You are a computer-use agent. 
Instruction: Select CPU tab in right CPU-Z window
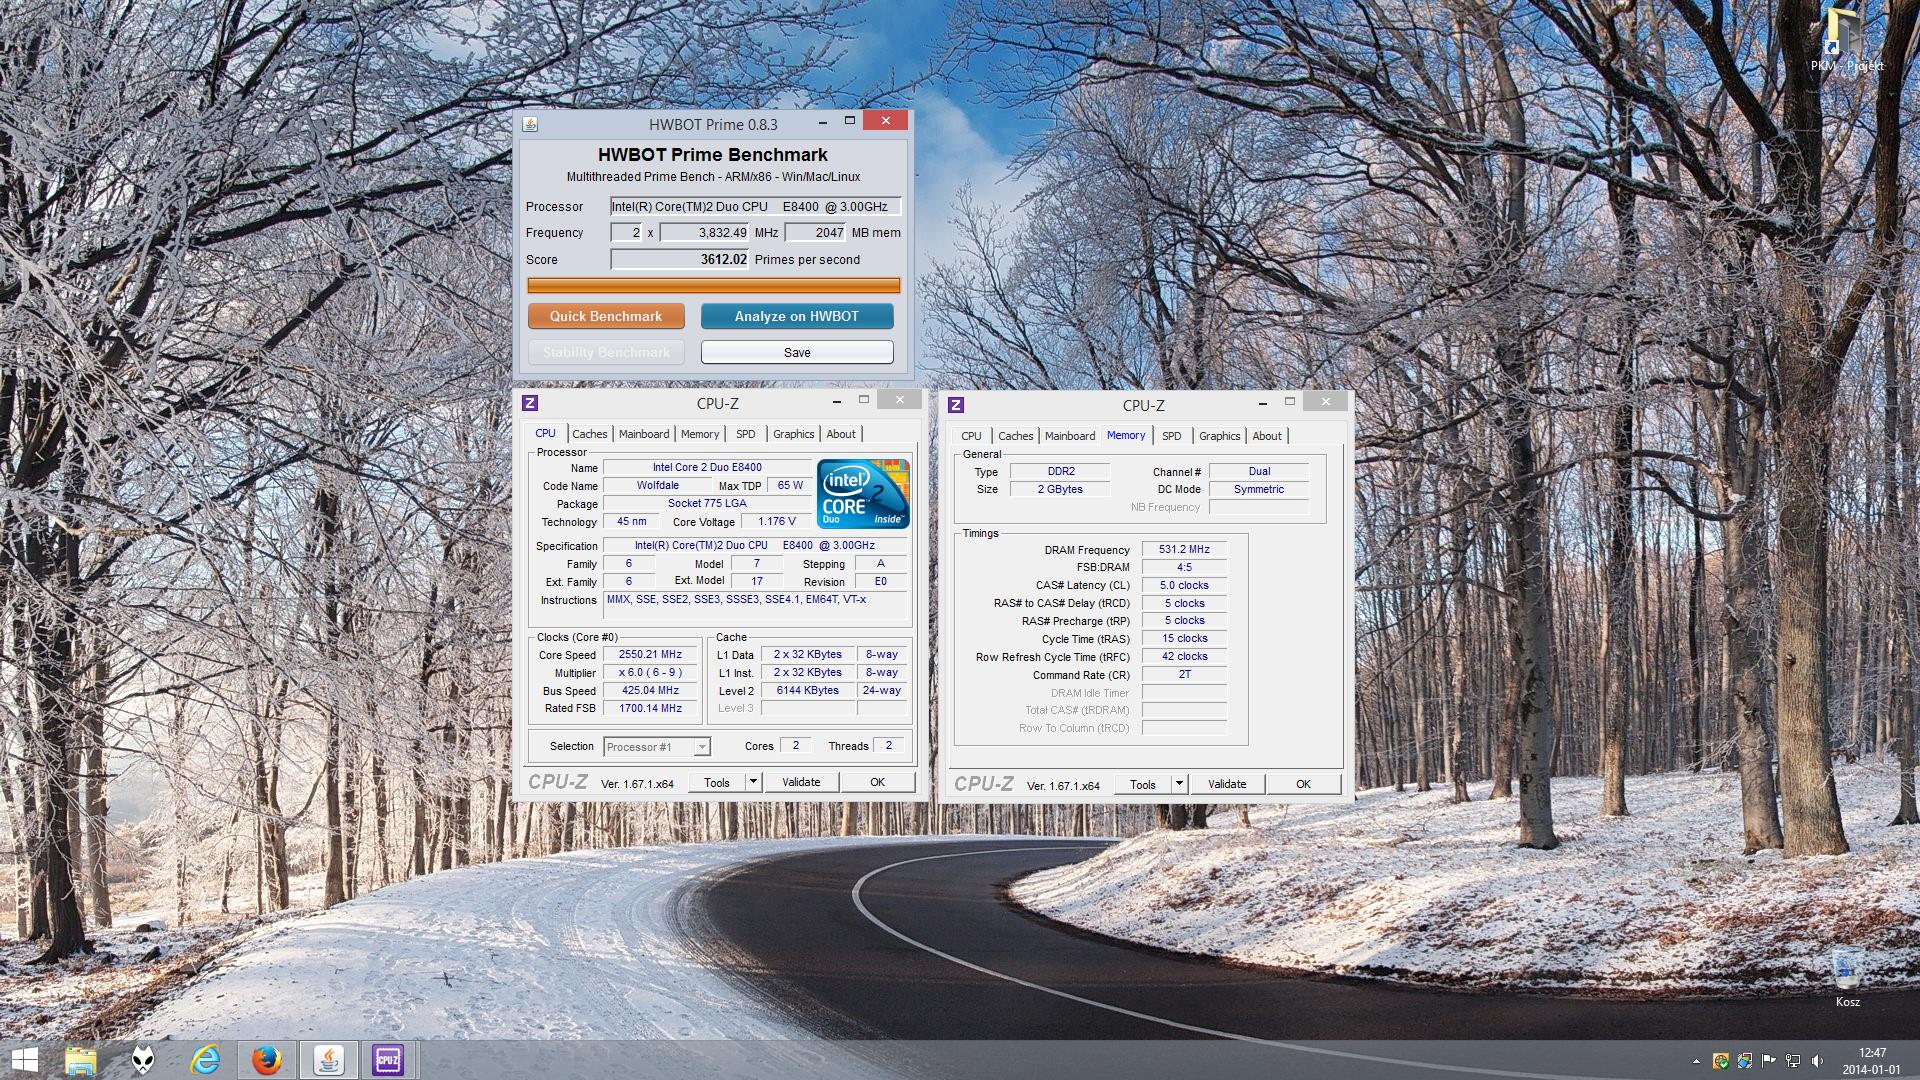tap(971, 436)
